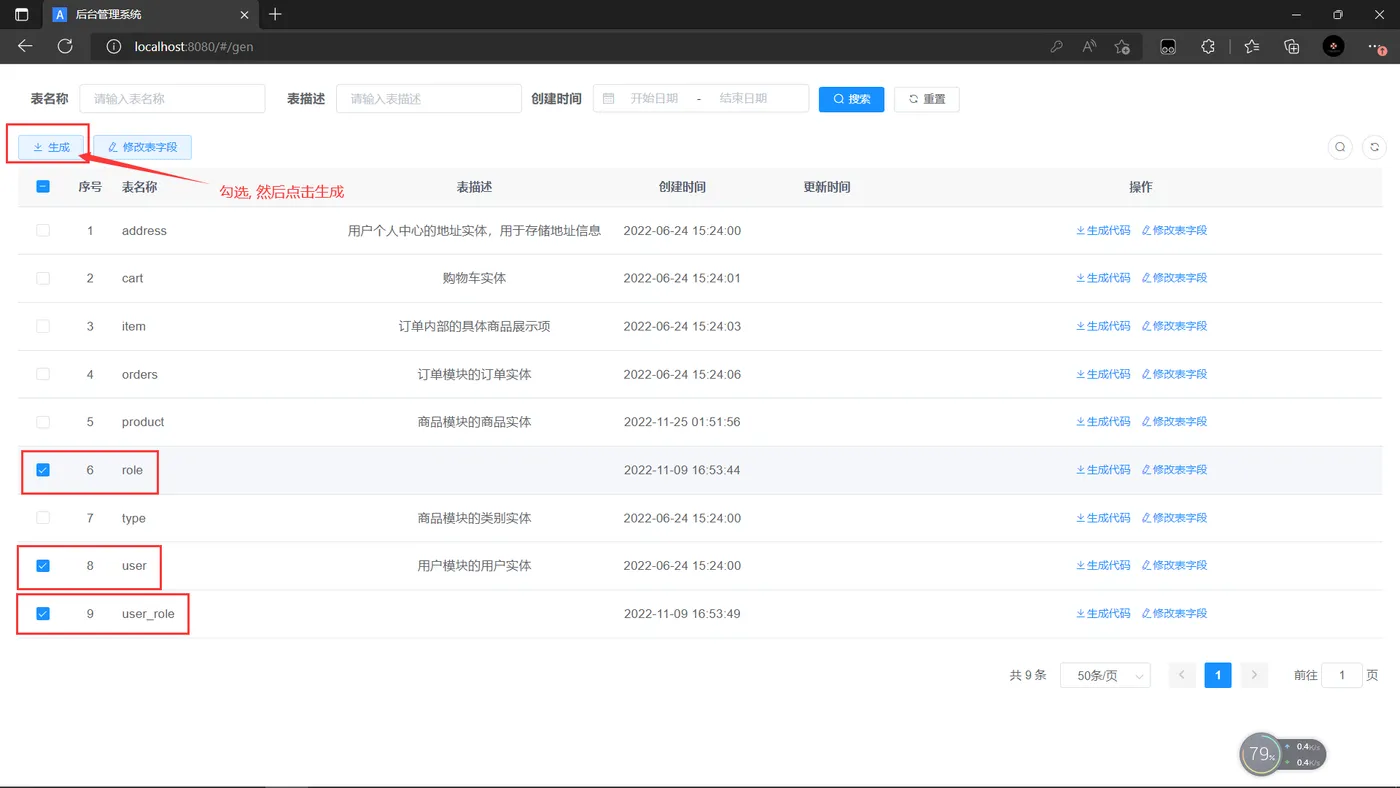Click 修改表字段 for the type row
The height and width of the screenshot is (788, 1400).
click(x=1174, y=518)
